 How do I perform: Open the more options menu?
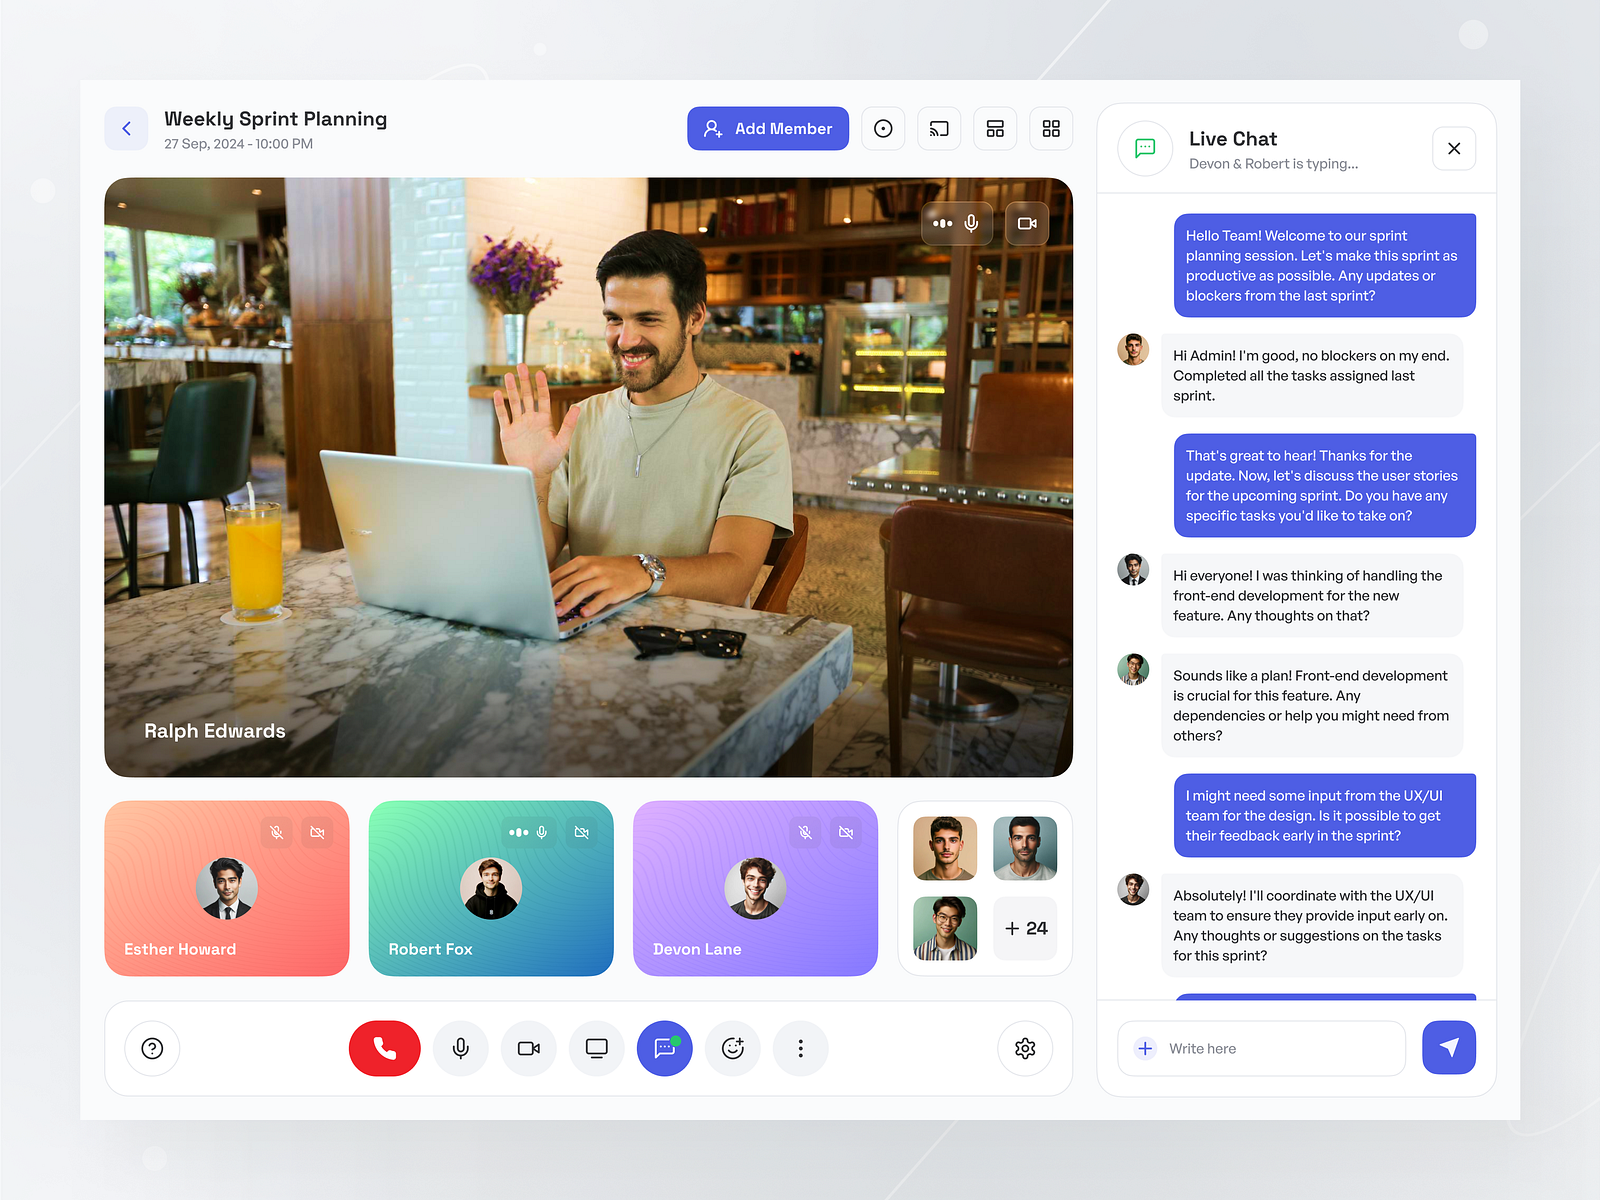(800, 1048)
